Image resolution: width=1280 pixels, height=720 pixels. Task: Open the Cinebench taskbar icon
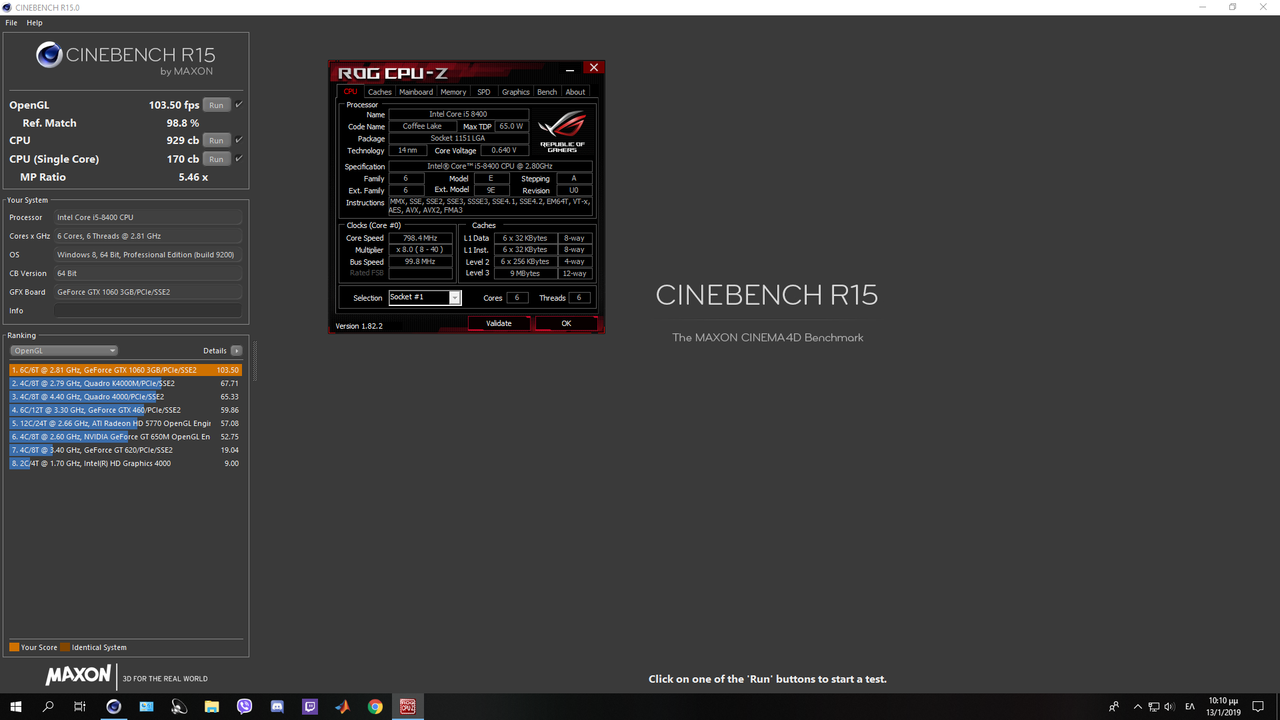pyautogui.click(x=114, y=707)
